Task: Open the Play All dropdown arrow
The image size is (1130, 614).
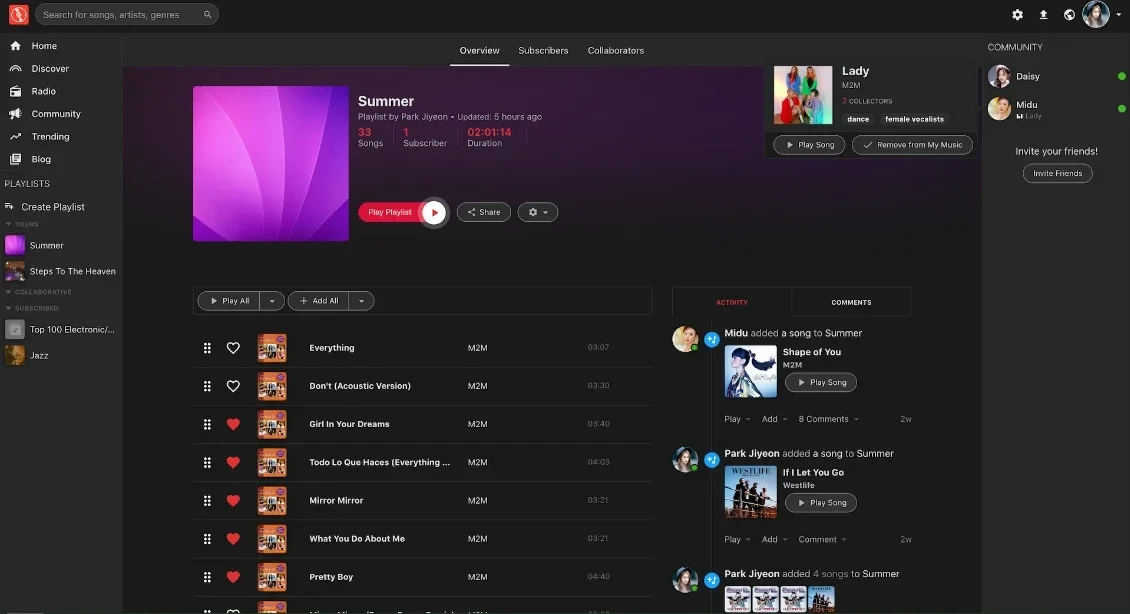Action: point(272,301)
